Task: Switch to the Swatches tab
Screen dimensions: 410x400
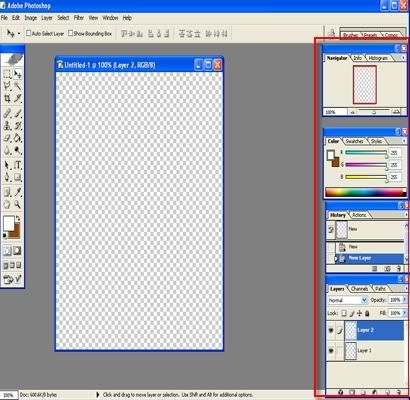Action: point(354,141)
